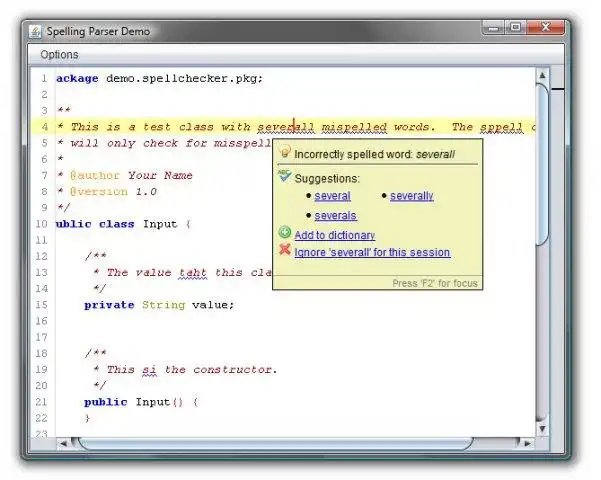Viewport: 601px width, 480px height.
Task: Click 'Incorrectly spelled word: severall' heading
Action: coord(374,155)
